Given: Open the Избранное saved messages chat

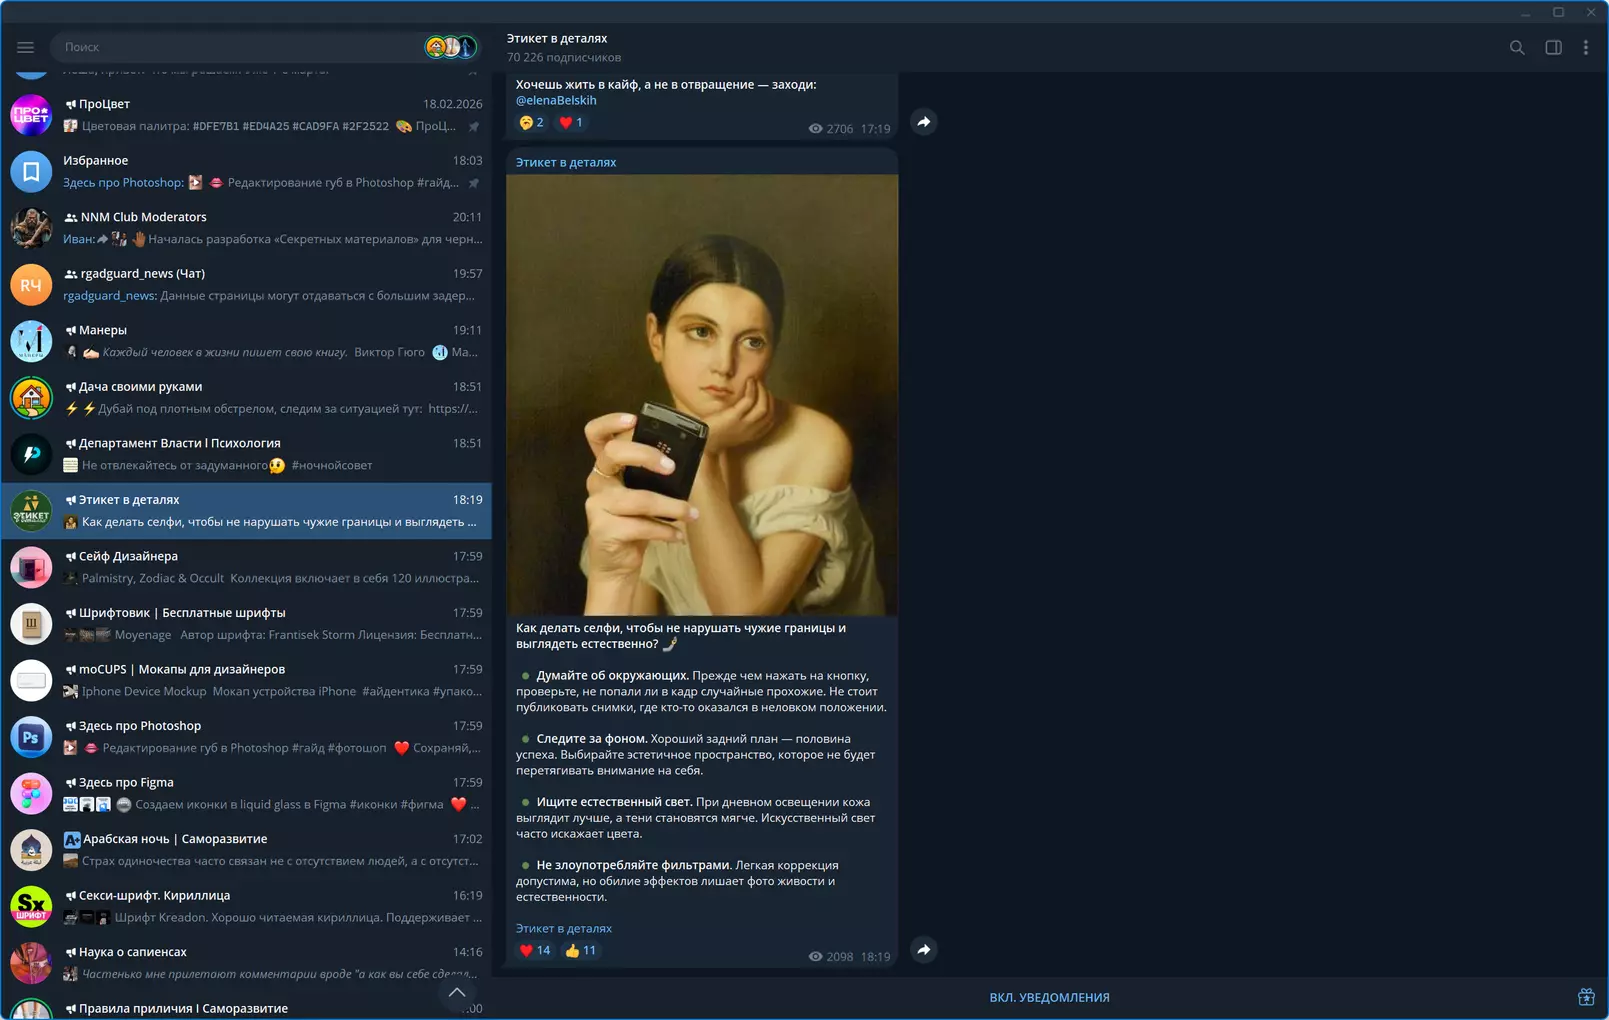Looking at the screenshot, I should 247,171.
